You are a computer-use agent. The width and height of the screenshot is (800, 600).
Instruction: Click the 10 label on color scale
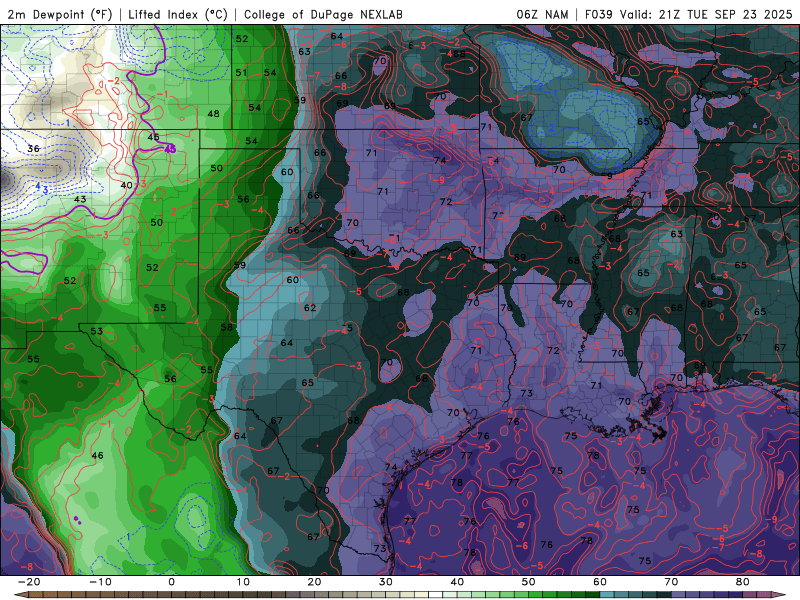[x=243, y=582]
